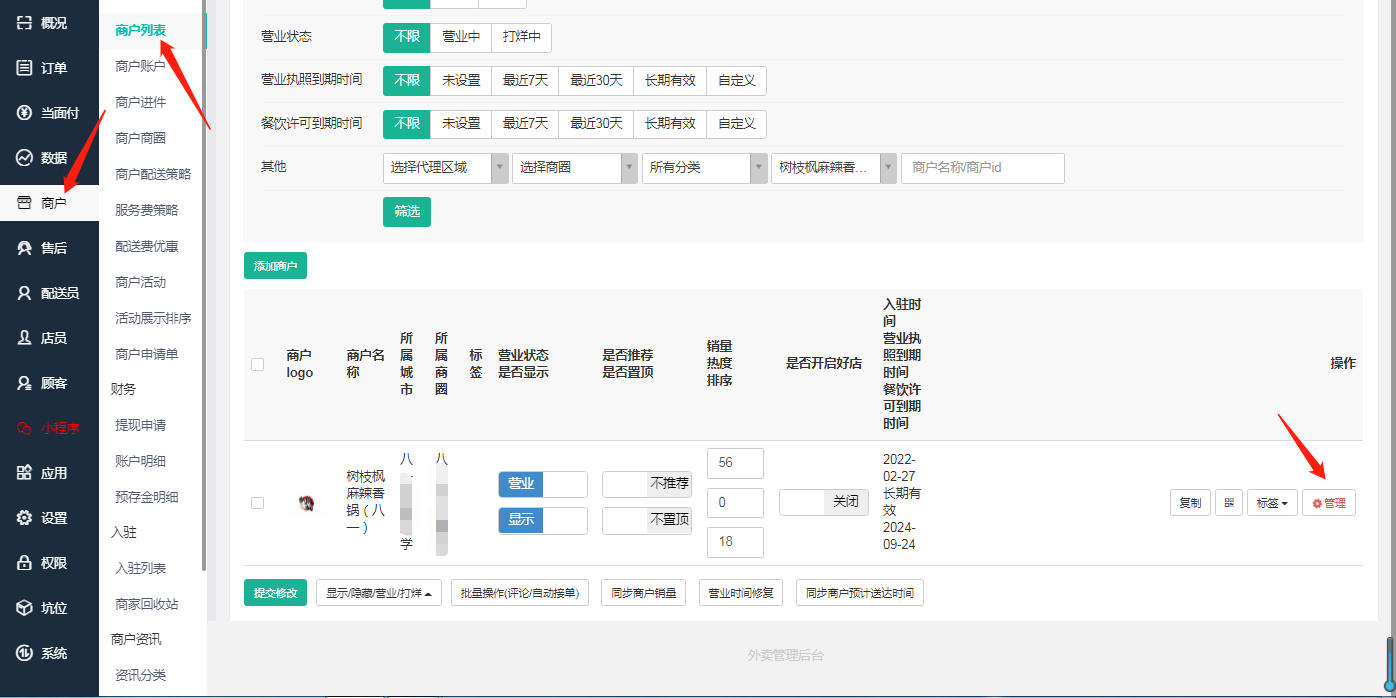1396x698 pixels.
Task: Expand the 标签 tag dropdown button
Action: pos(1271,503)
